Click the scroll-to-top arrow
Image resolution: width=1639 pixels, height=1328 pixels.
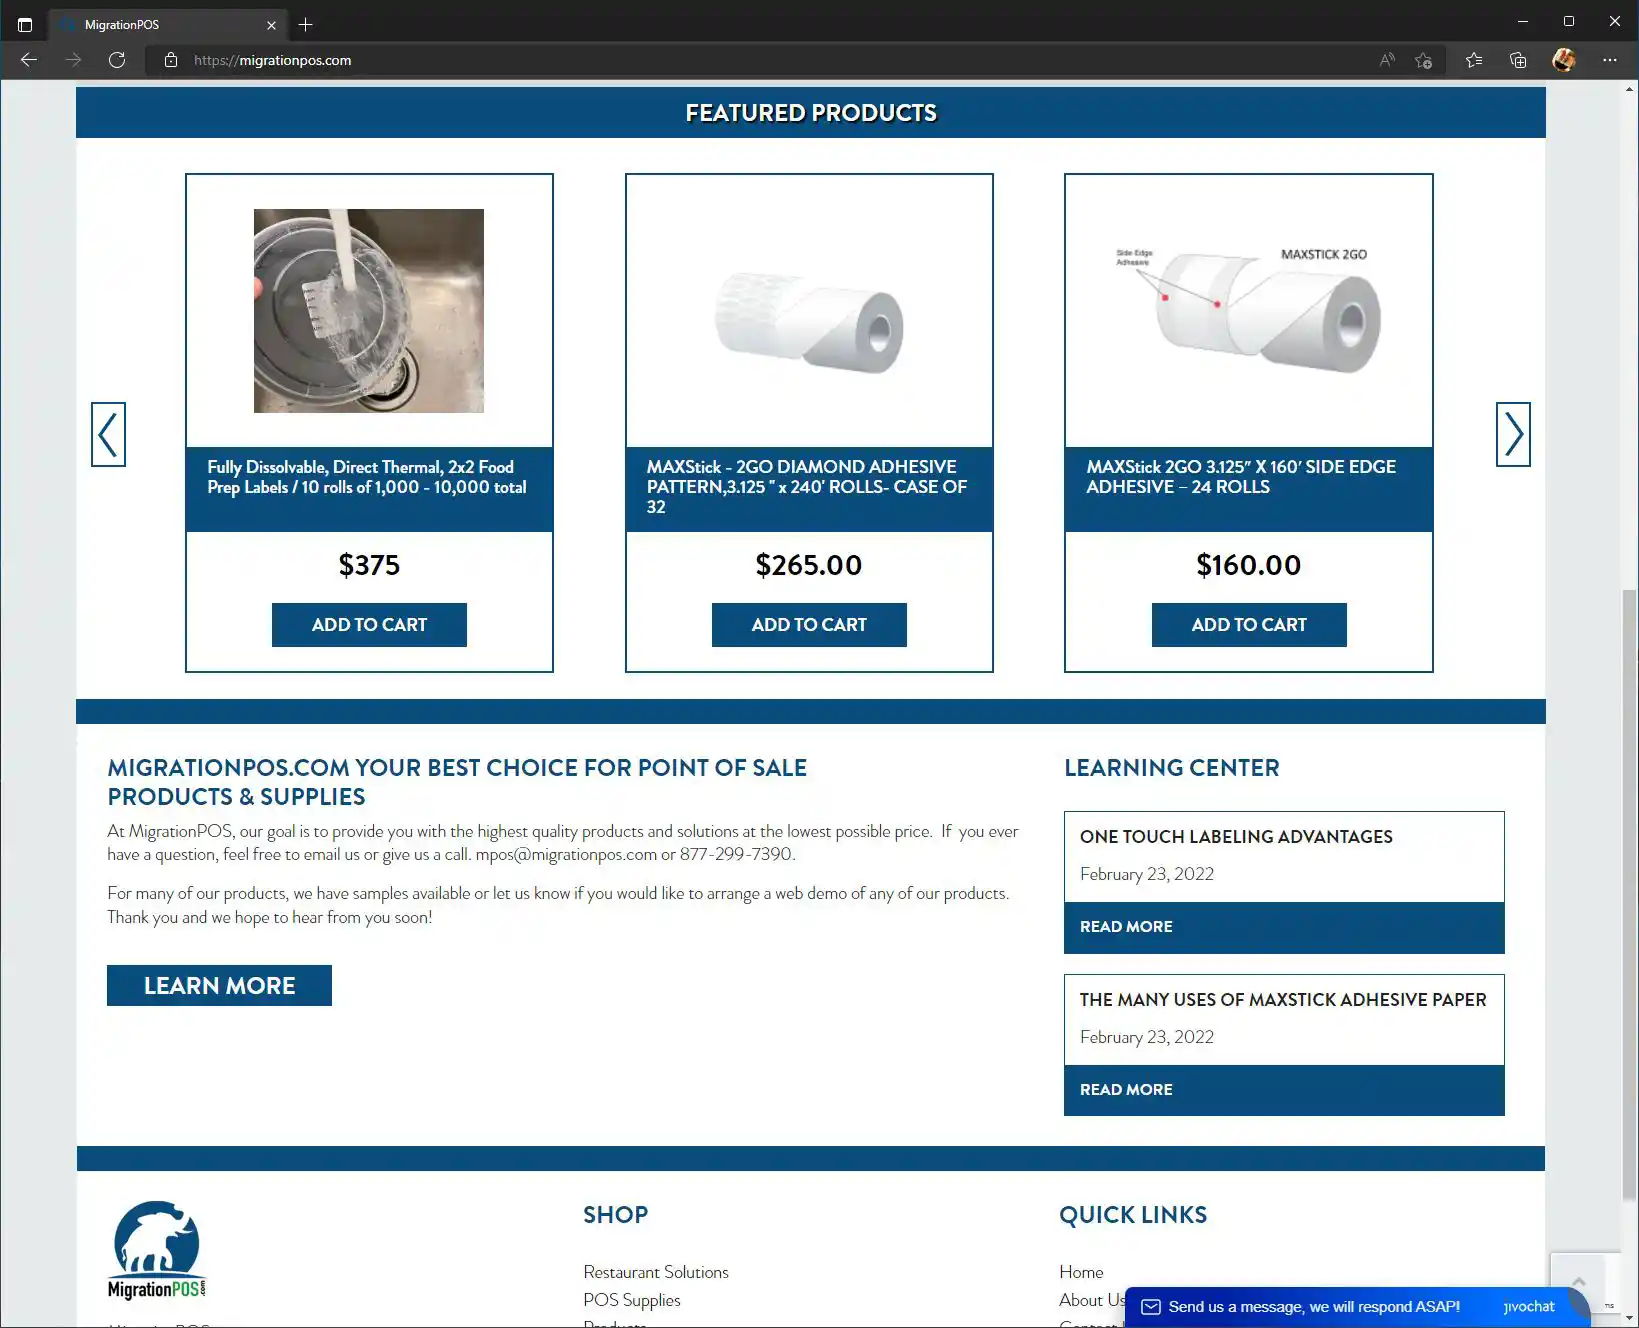click(1579, 1281)
